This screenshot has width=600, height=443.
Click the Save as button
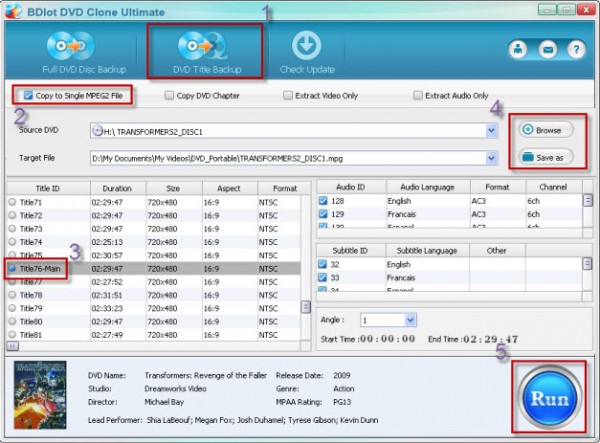pos(546,157)
